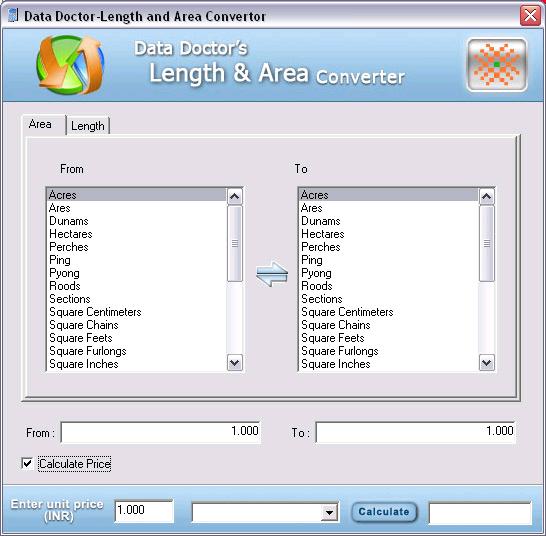Click From list scroll-up arrow
Screen dimensions: 546x536
click(x=235, y=197)
